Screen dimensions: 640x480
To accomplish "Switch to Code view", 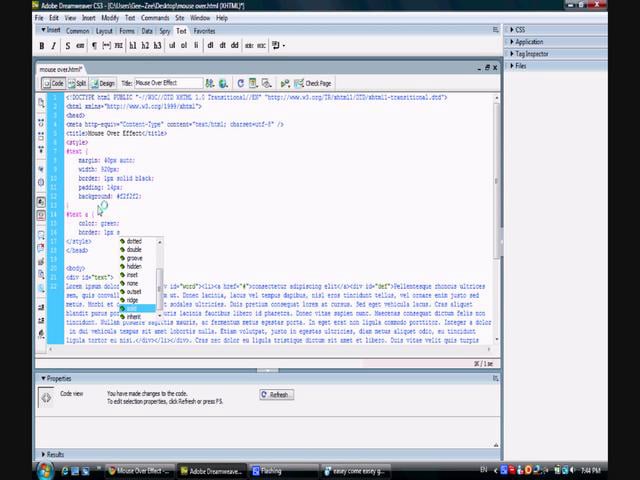I will point(54,83).
